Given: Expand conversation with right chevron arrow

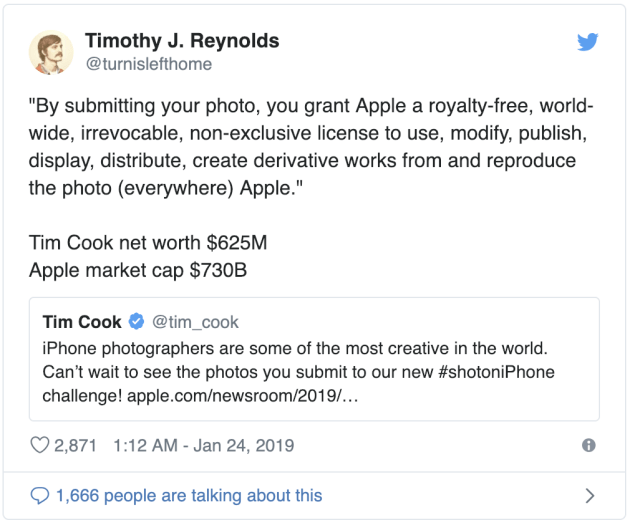Looking at the screenshot, I should click(x=589, y=495).
